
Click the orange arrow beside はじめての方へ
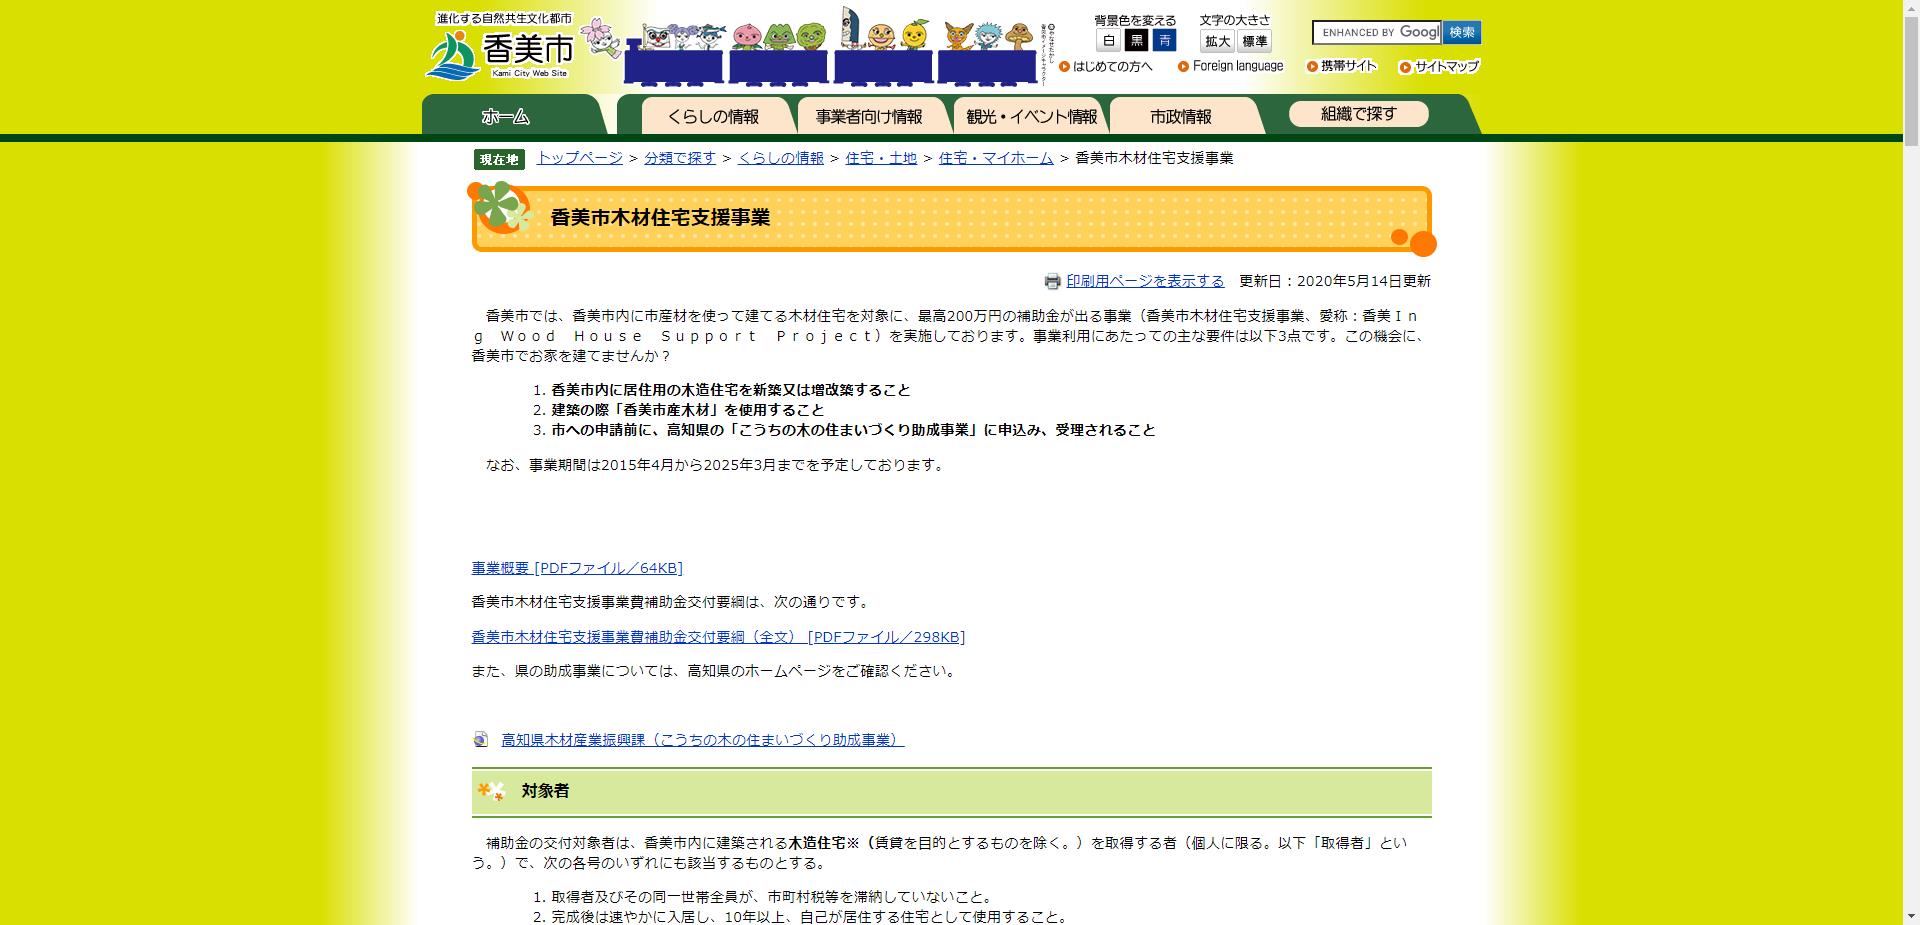(x=1064, y=66)
